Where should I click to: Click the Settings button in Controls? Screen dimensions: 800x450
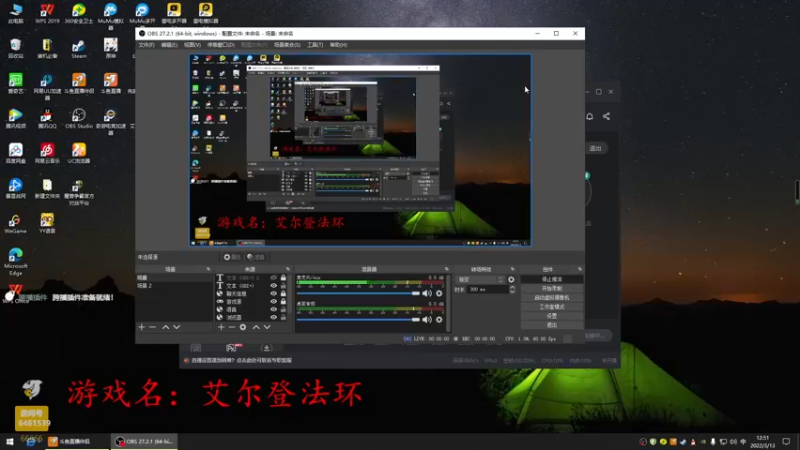pyautogui.click(x=552, y=316)
